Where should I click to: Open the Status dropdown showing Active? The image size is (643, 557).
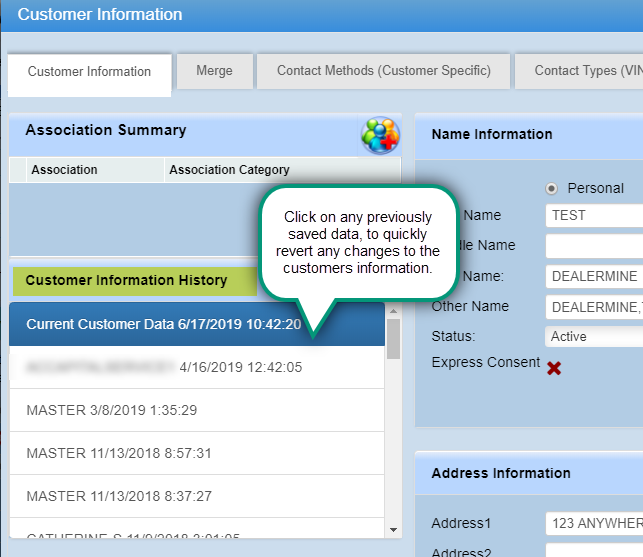594,337
